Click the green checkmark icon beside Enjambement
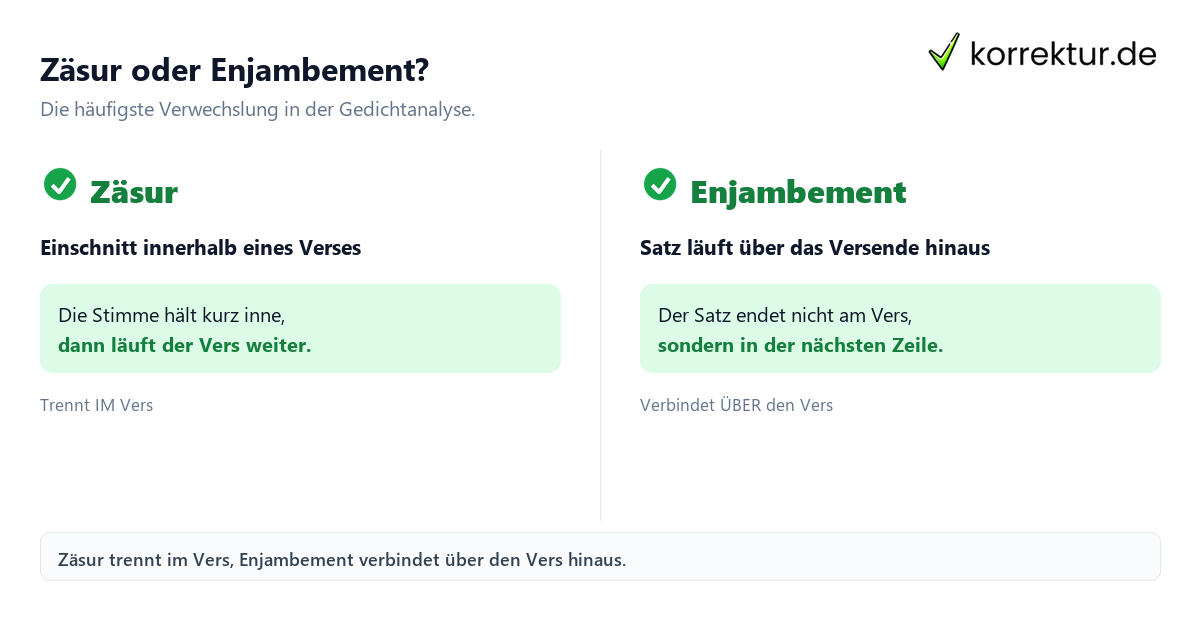 pyautogui.click(x=660, y=184)
